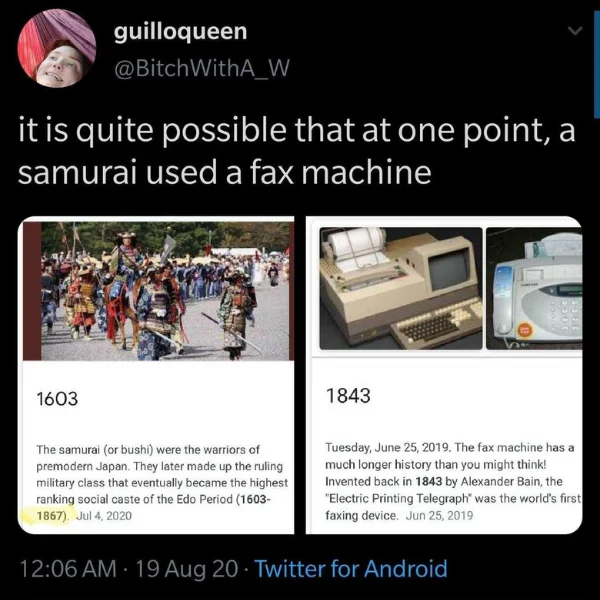
Task: Click the Jul 4, 2020 date
Action: click(104, 515)
